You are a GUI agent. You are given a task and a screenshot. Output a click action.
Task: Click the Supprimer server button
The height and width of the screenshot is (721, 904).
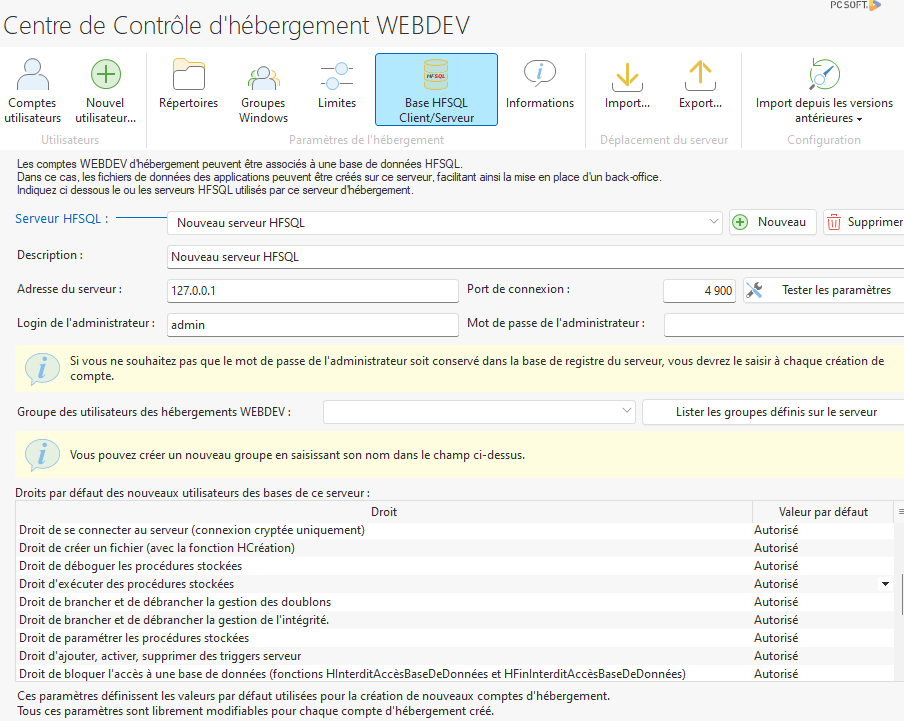864,222
